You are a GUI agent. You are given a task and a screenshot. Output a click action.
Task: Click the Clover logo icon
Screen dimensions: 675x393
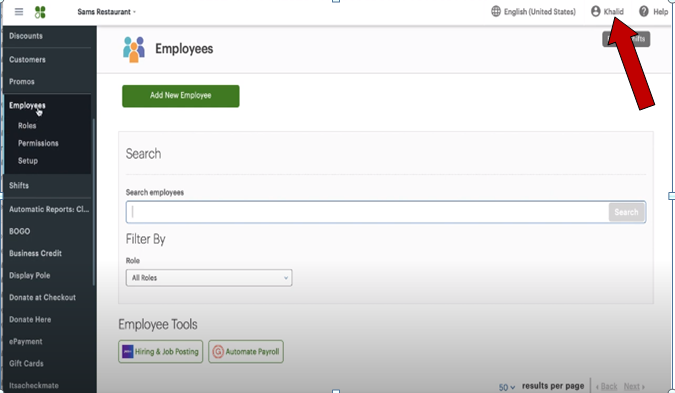[x=40, y=12]
